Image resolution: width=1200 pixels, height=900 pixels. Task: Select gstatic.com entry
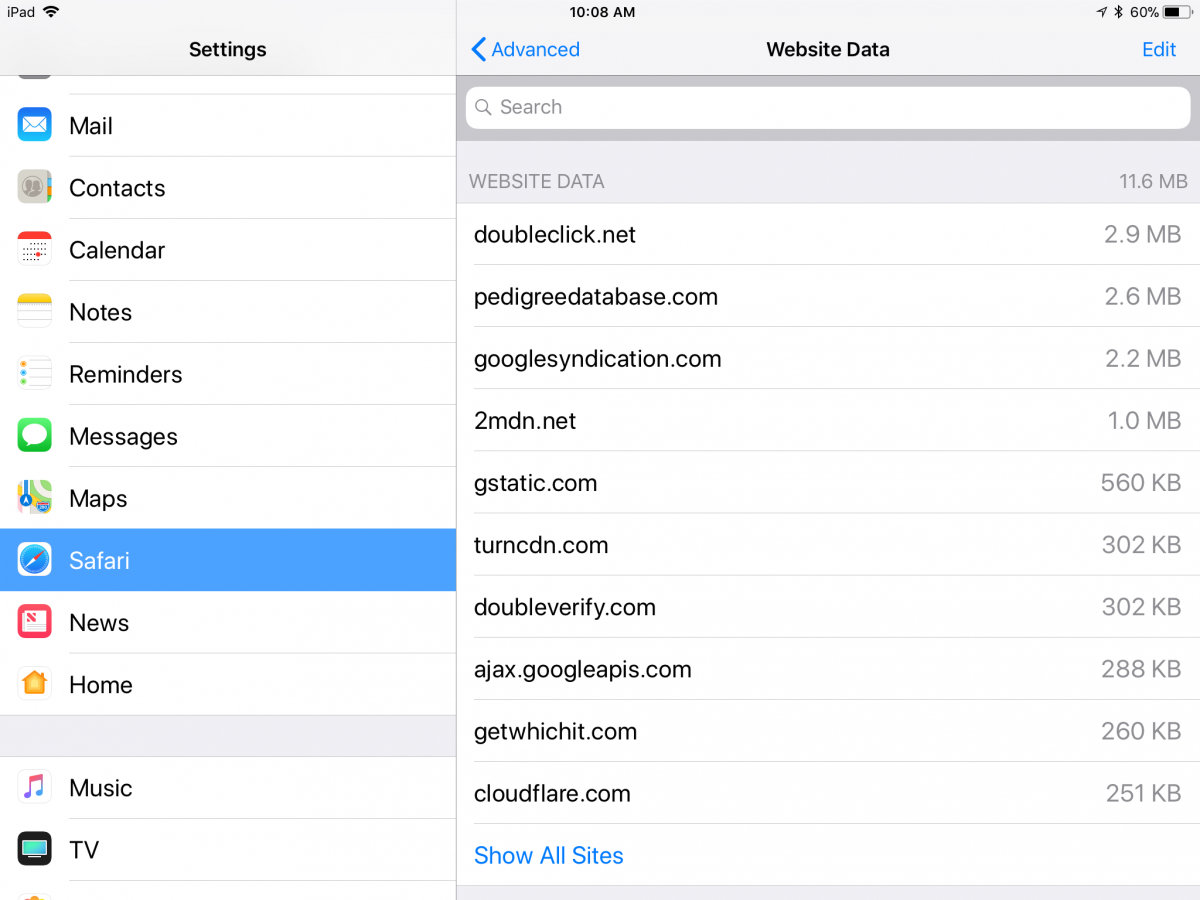tap(828, 482)
